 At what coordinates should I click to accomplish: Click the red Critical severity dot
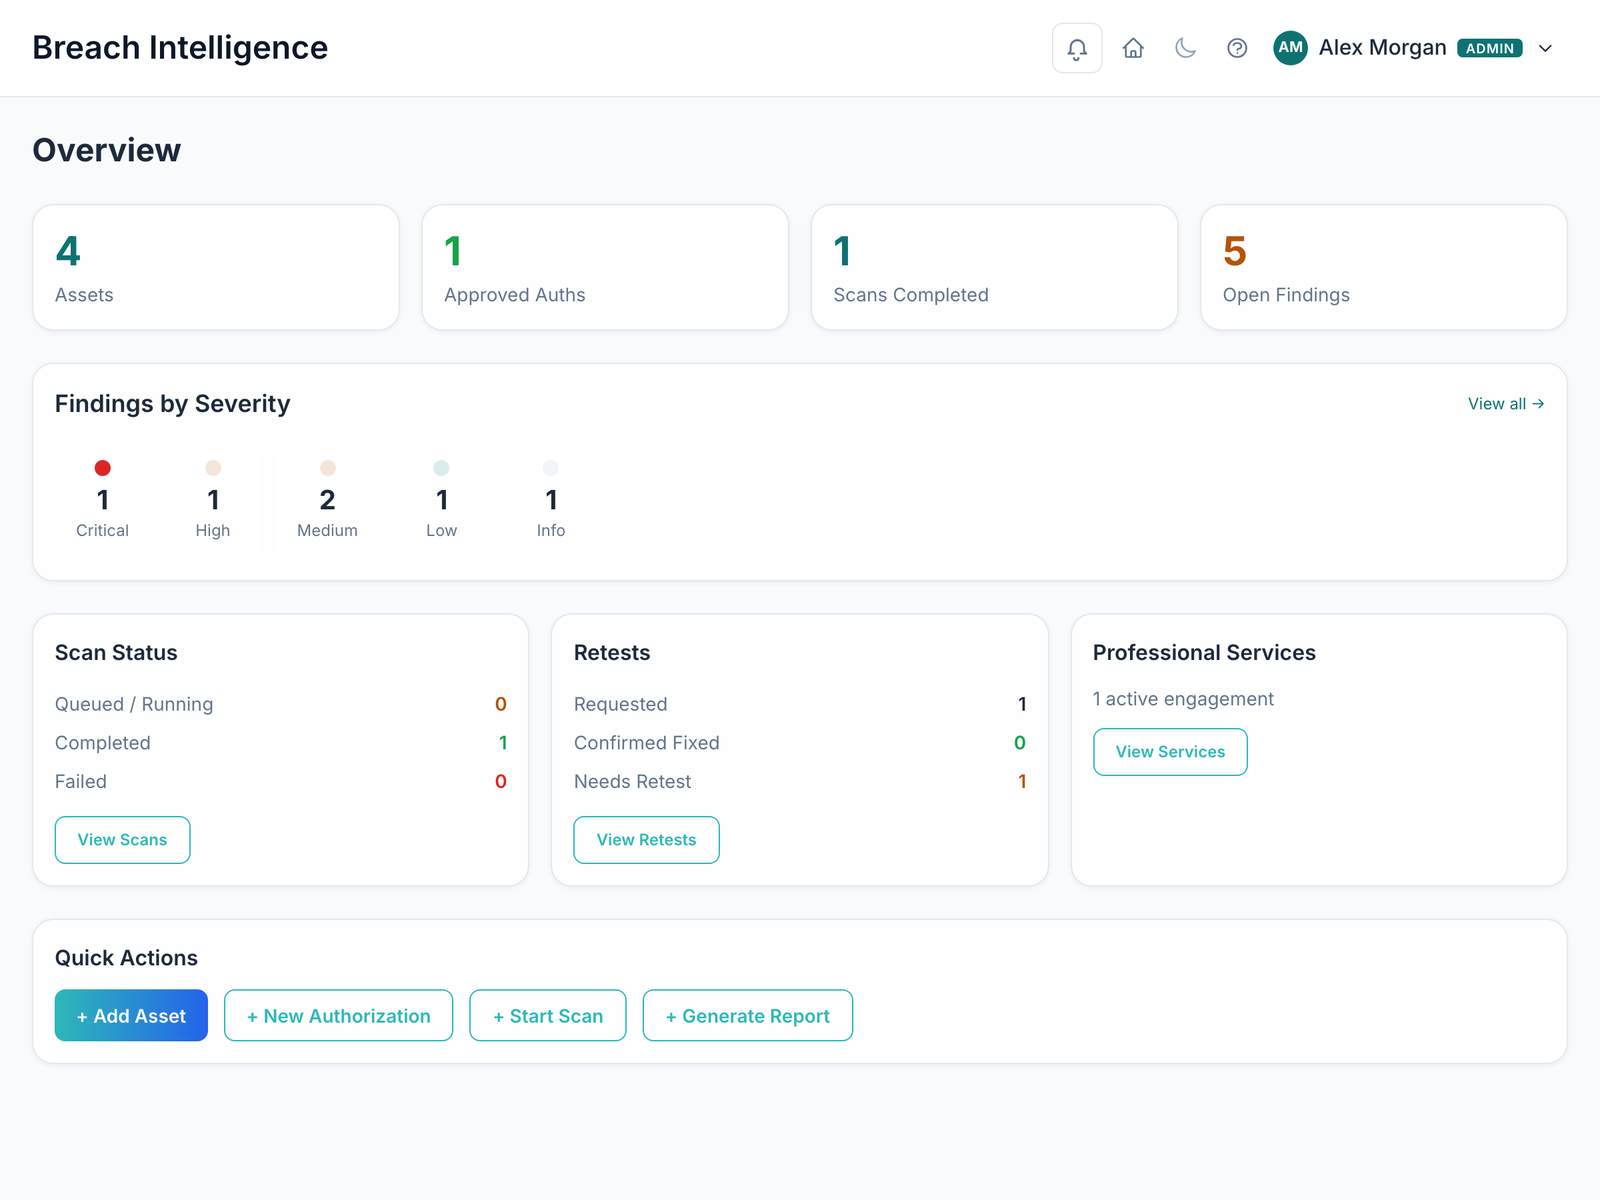[102, 468]
